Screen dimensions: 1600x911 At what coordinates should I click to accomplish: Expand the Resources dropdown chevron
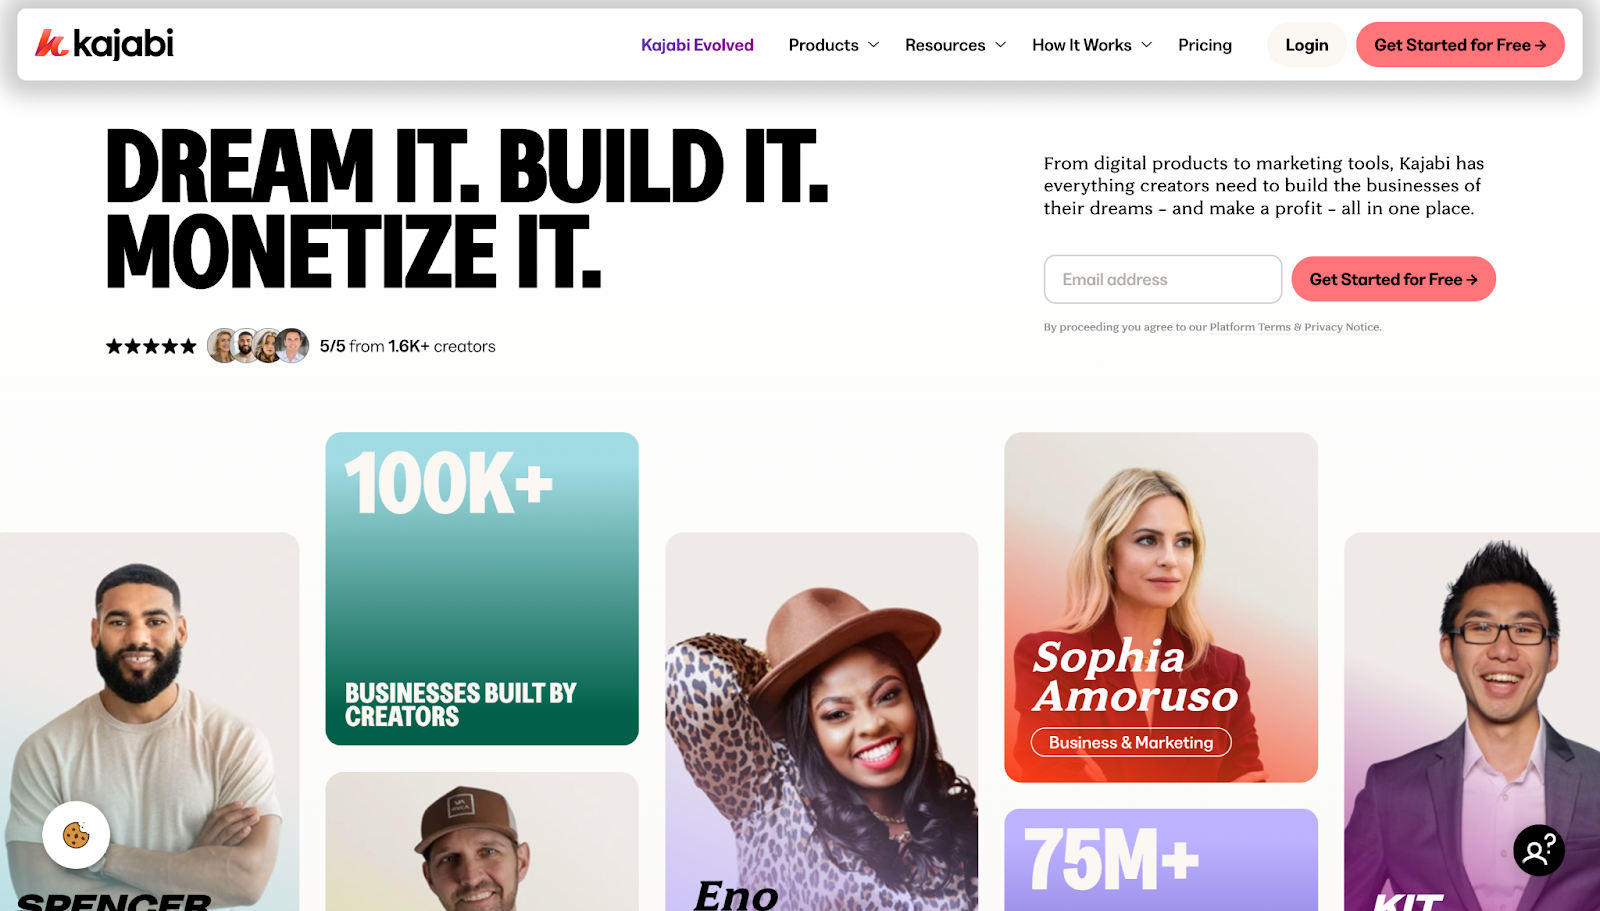click(x=1000, y=45)
